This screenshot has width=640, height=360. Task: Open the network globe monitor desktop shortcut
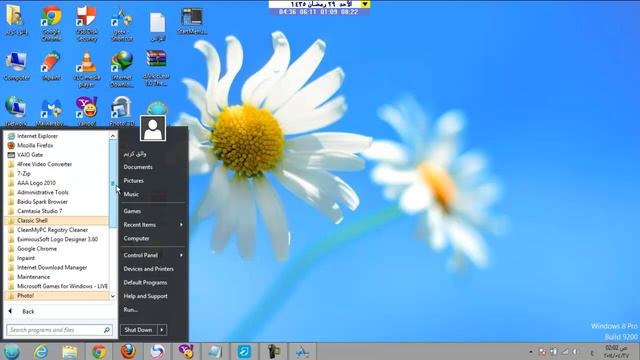[x=16, y=111]
